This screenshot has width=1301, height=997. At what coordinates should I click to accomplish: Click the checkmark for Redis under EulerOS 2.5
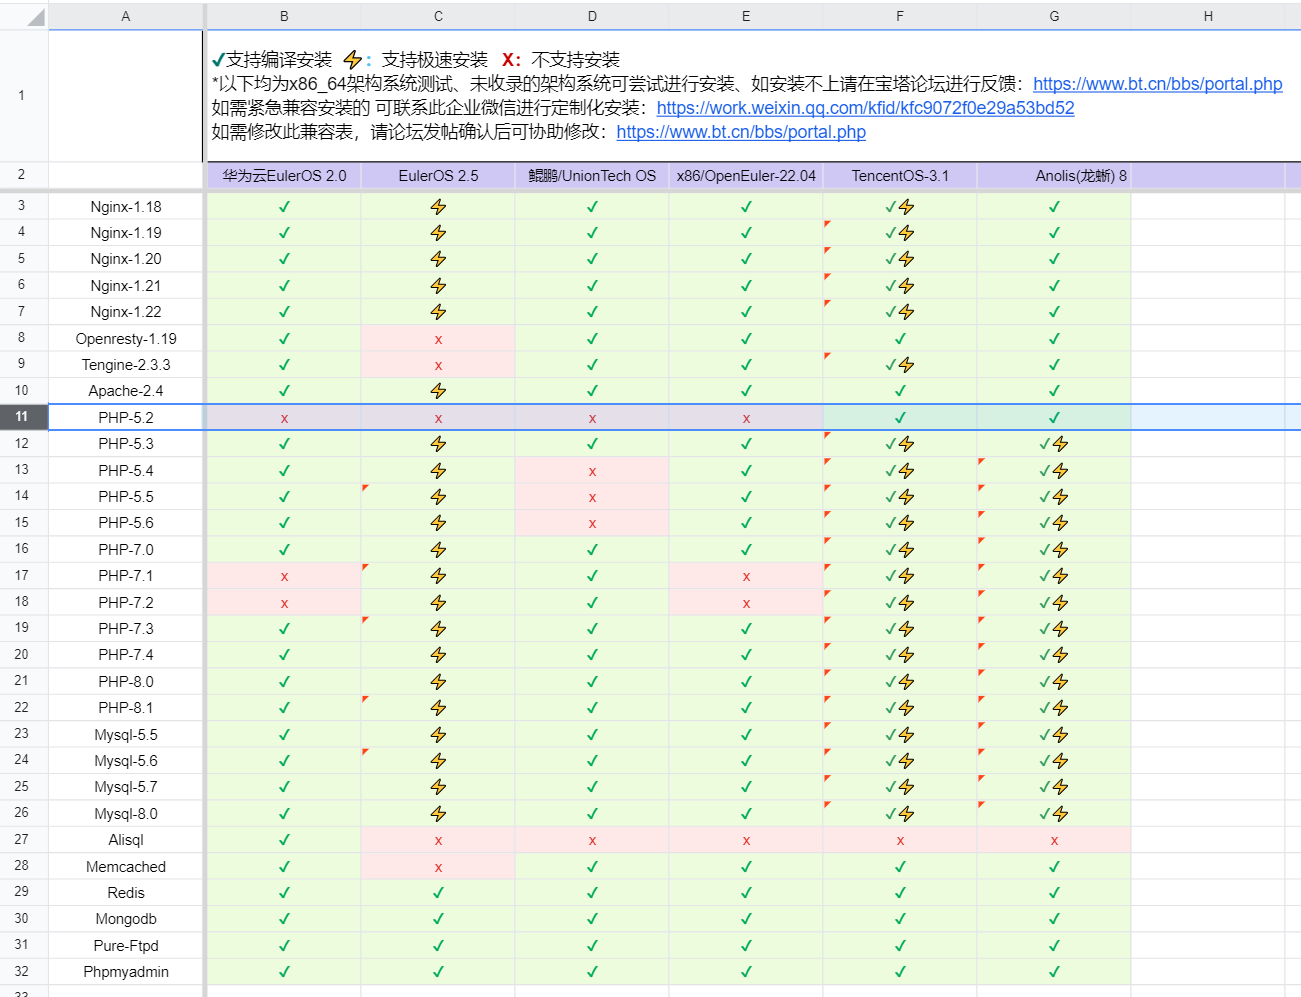pyautogui.click(x=438, y=892)
